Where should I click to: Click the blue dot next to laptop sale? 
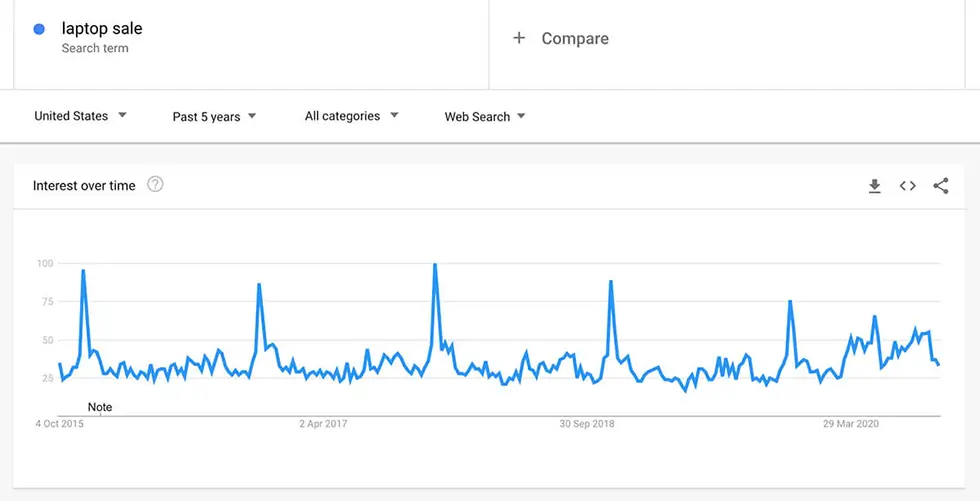click(39, 29)
